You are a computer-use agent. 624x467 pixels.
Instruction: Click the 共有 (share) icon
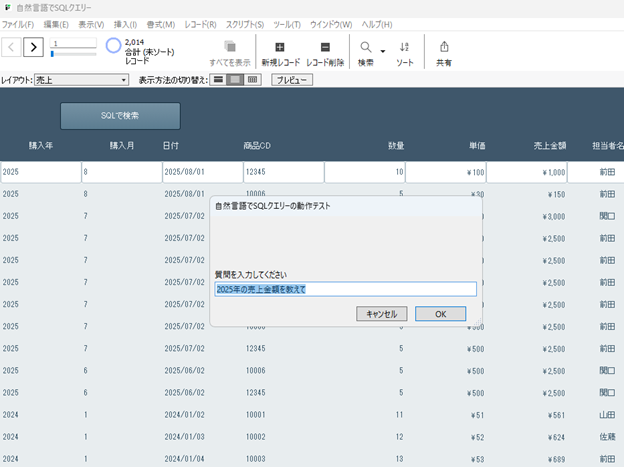444,47
